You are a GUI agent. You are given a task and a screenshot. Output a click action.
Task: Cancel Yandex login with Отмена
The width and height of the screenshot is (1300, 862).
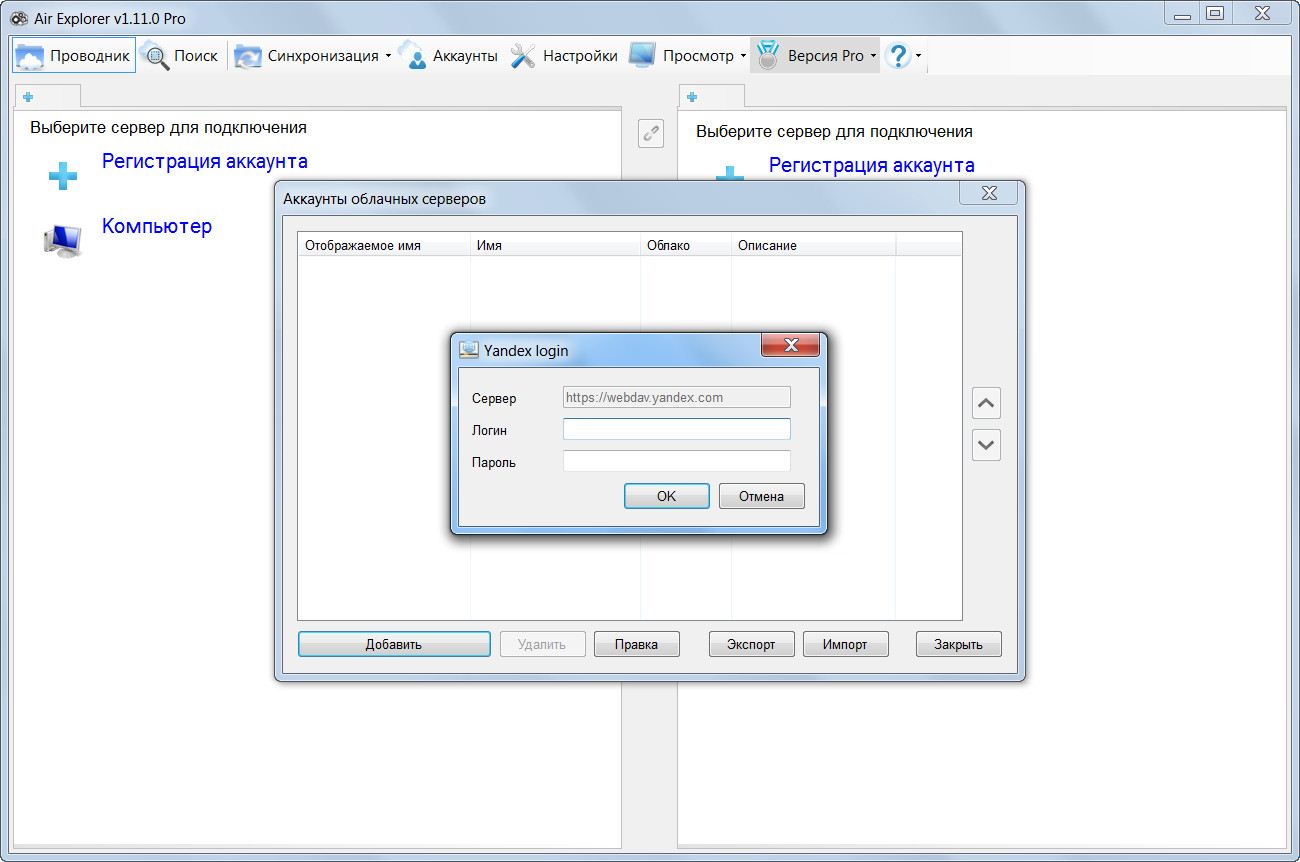pyautogui.click(x=762, y=496)
